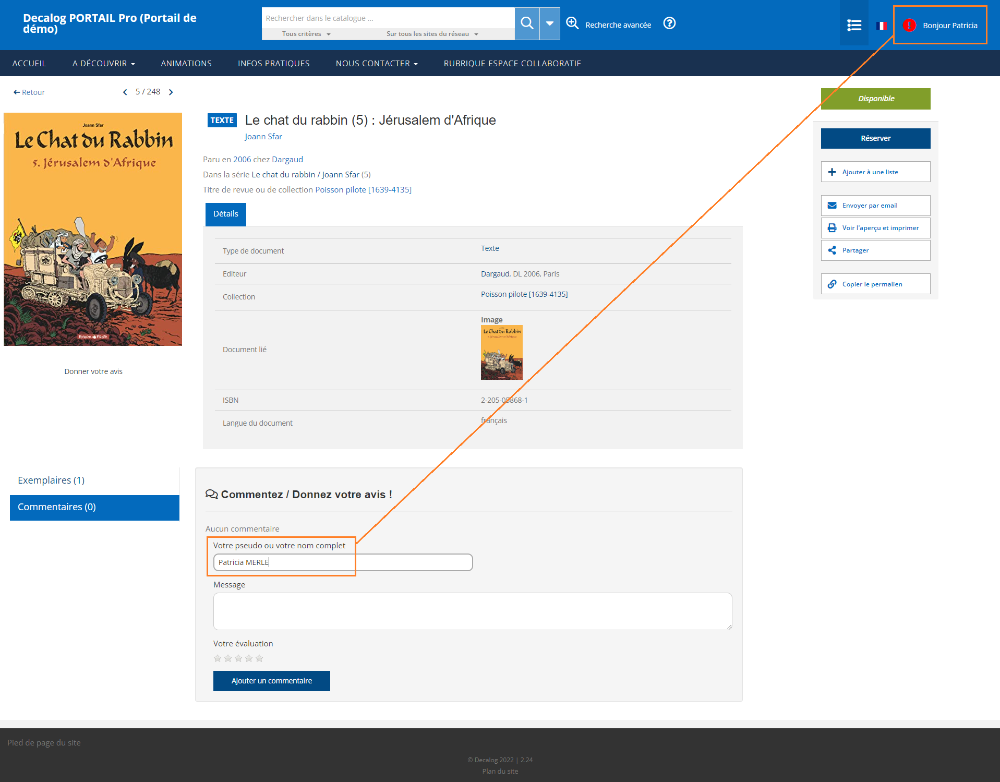The image size is (1000, 782).
Task: Copy the permalink with Copier le permalien
Action: pos(875,284)
